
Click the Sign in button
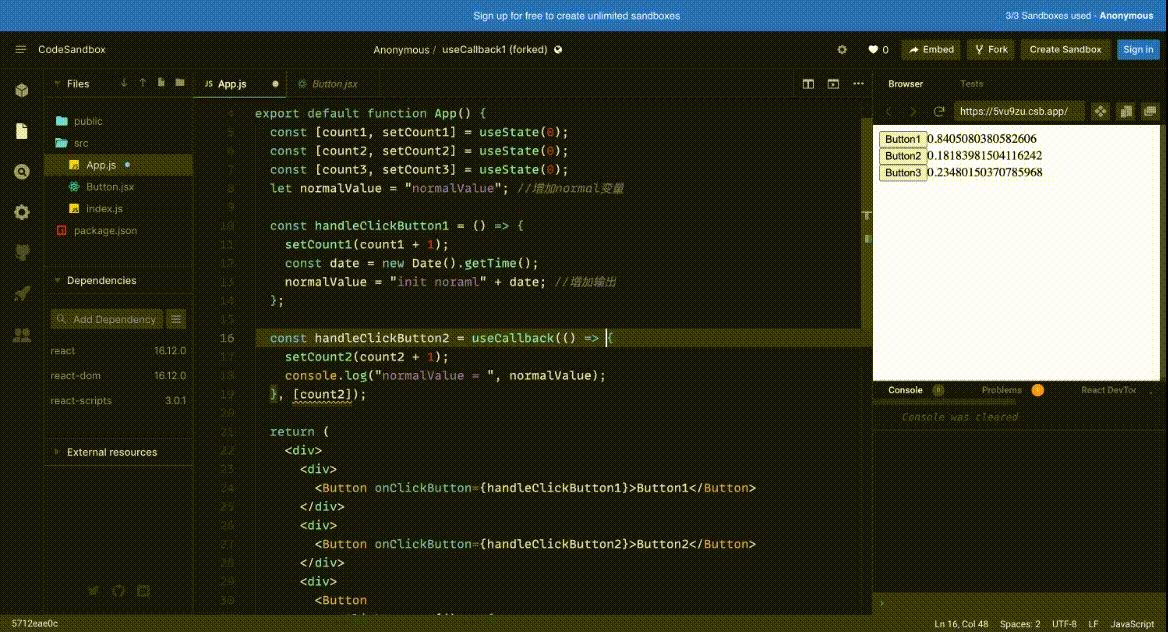[x=1138, y=49]
